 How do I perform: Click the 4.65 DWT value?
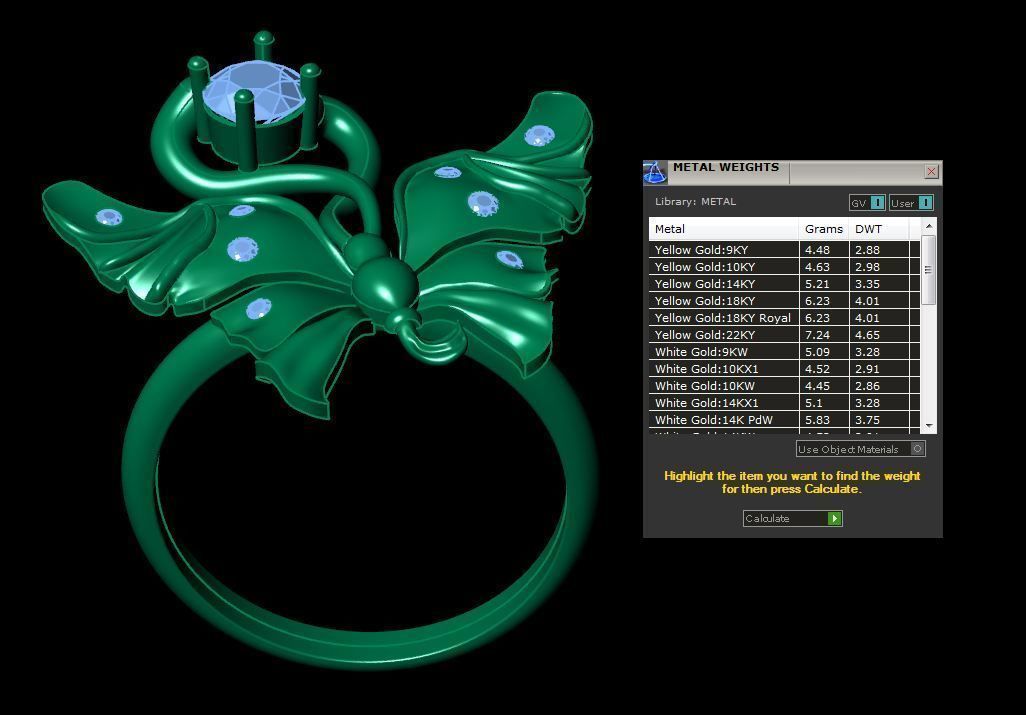(x=868, y=335)
